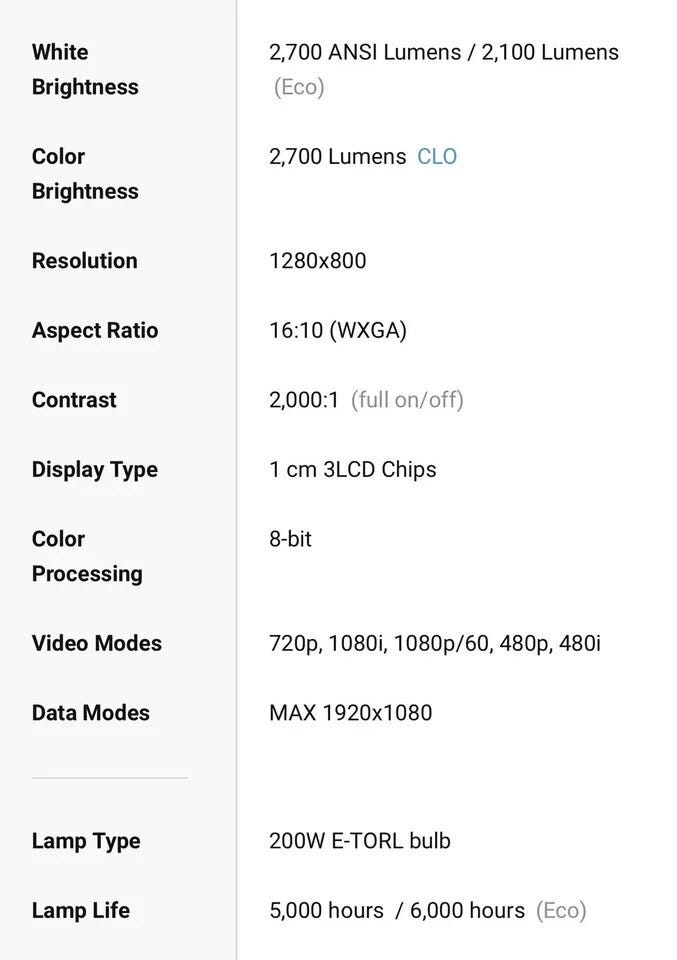Click the Video Modes label
Screen dimensions: 677x960
pyautogui.click(x=96, y=643)
